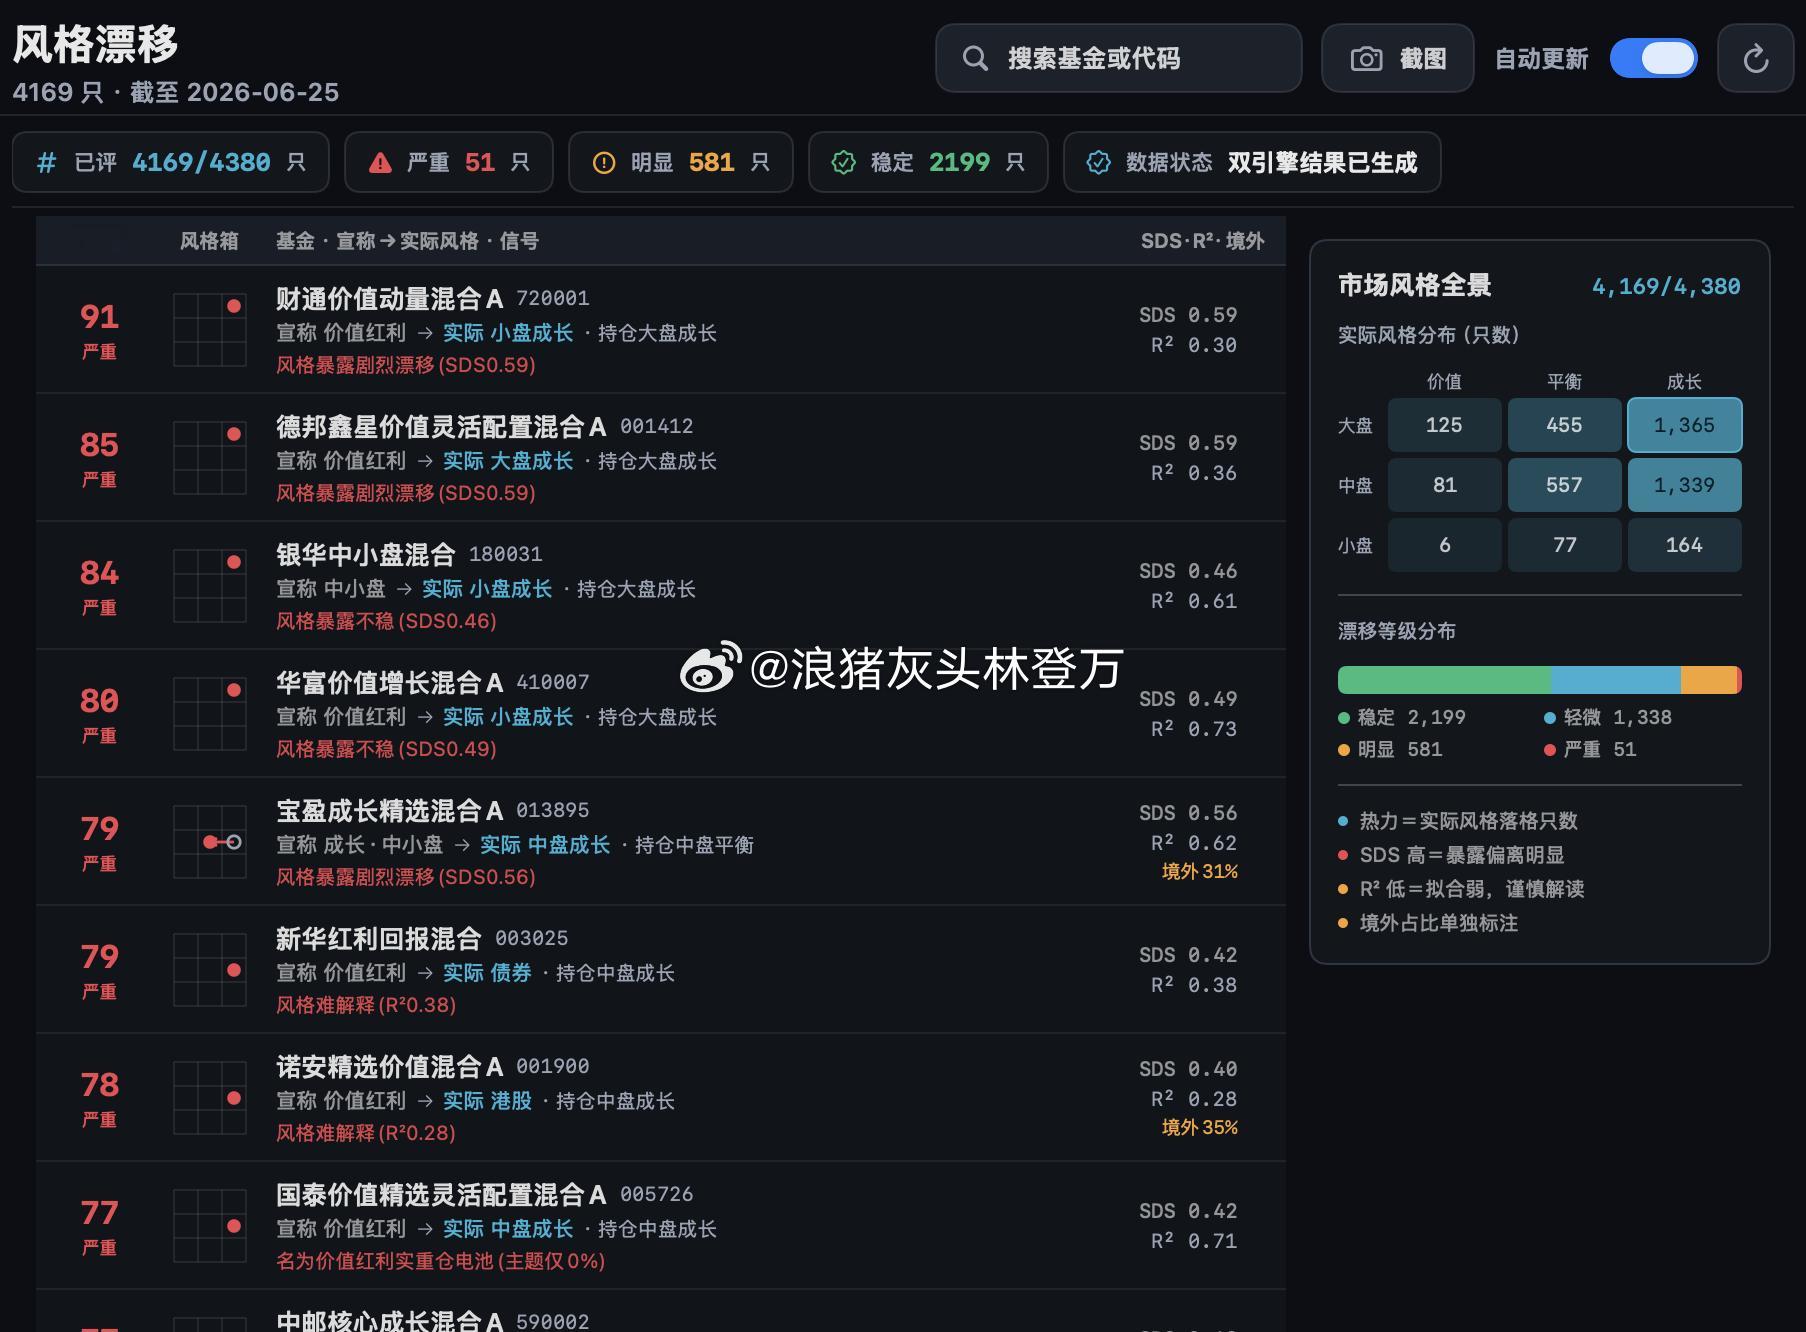Click orange 明显 segment of drift bar
The width and height of the screenshot is (1806, 1332).
point(1709,680)
